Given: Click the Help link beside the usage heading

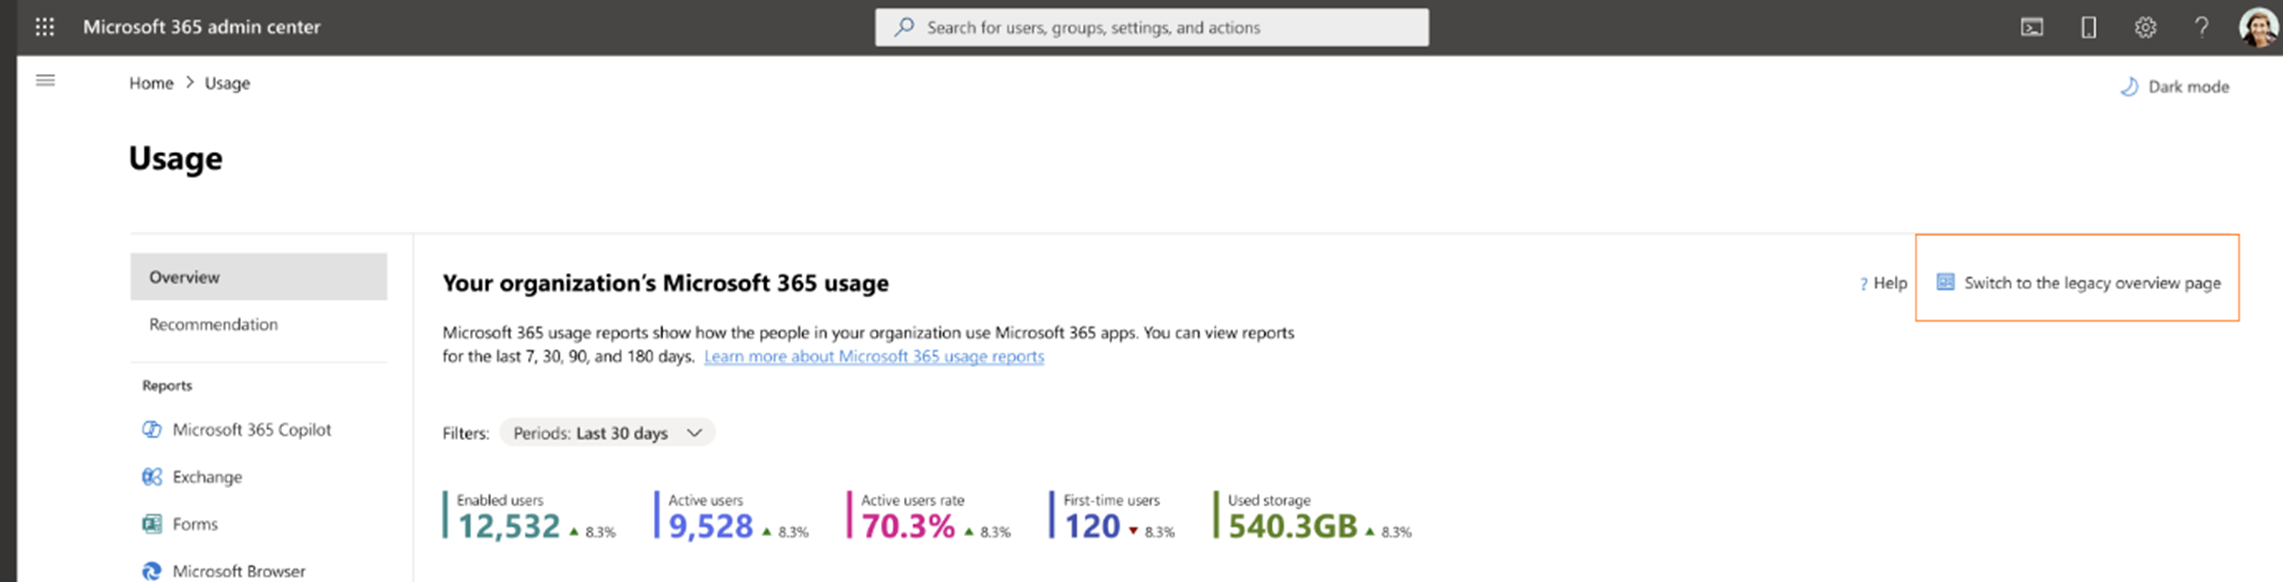Looking at the screenshot, I should tap(1884, 283).
